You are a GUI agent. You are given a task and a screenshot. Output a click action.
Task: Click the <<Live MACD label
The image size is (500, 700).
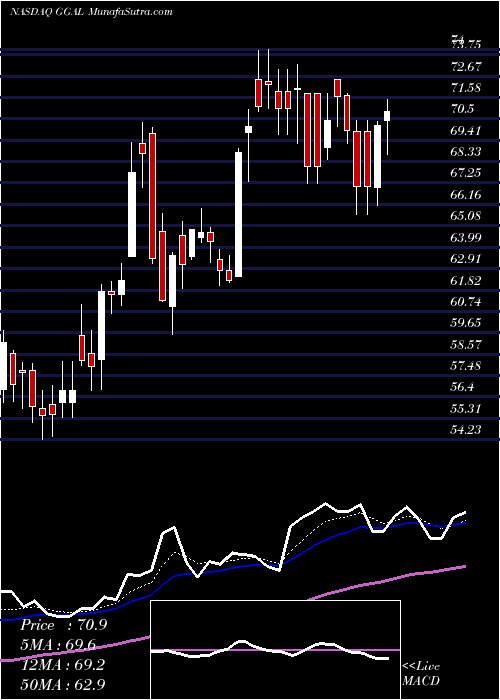tap(421, 674)
